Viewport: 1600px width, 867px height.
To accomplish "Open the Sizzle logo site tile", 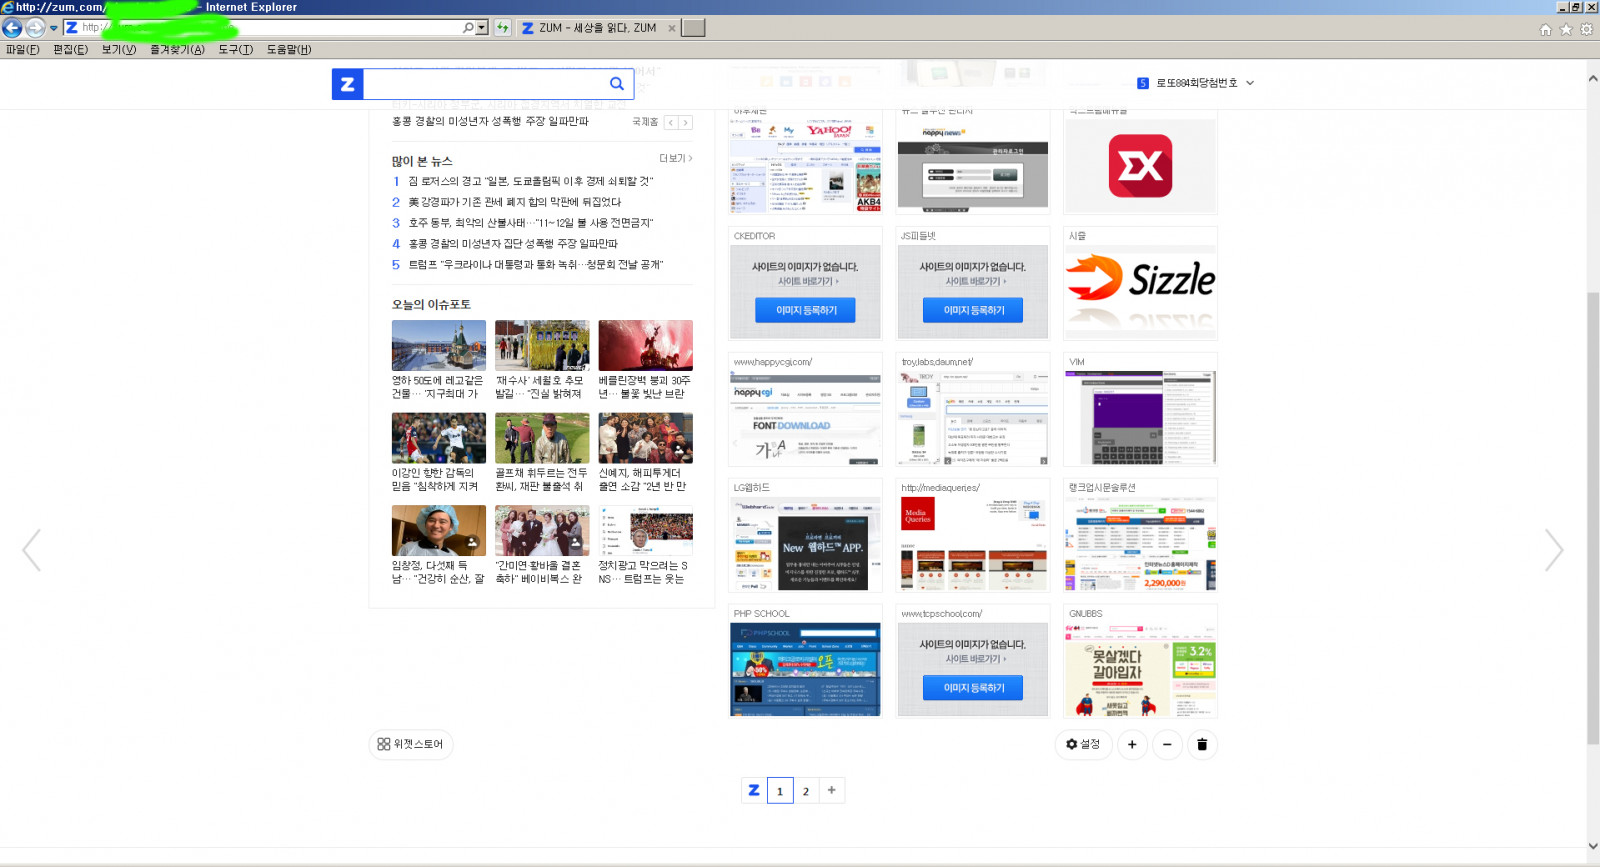I will point(1140,290).
